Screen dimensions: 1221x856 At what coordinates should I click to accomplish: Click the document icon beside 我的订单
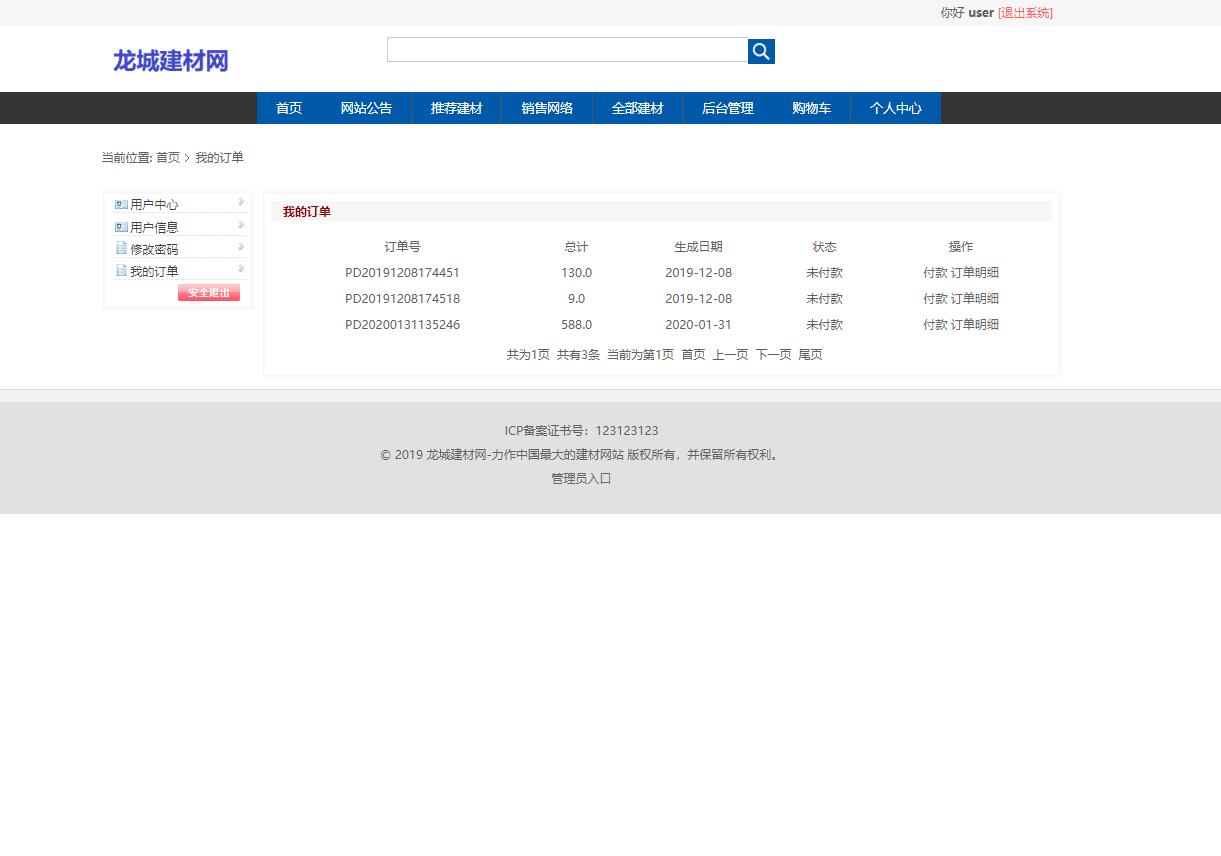(121, 270)
